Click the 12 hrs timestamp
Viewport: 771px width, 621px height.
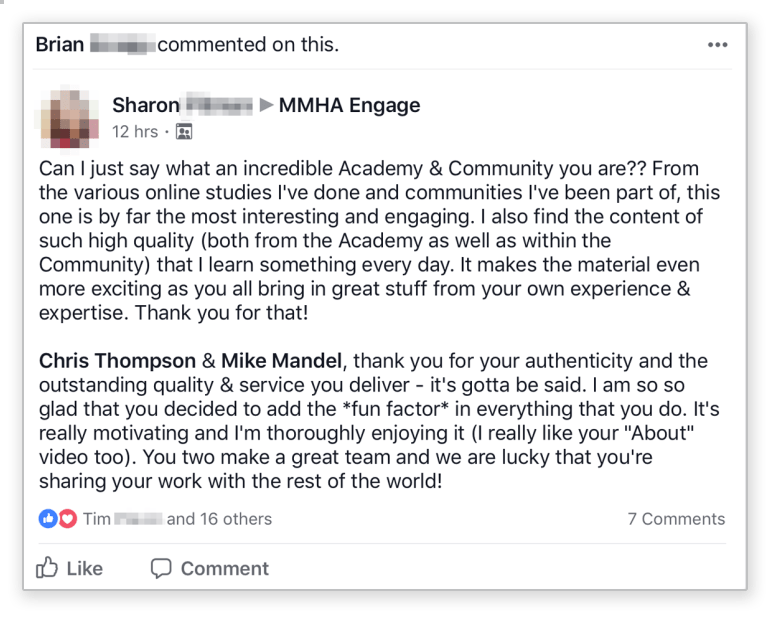135,132
